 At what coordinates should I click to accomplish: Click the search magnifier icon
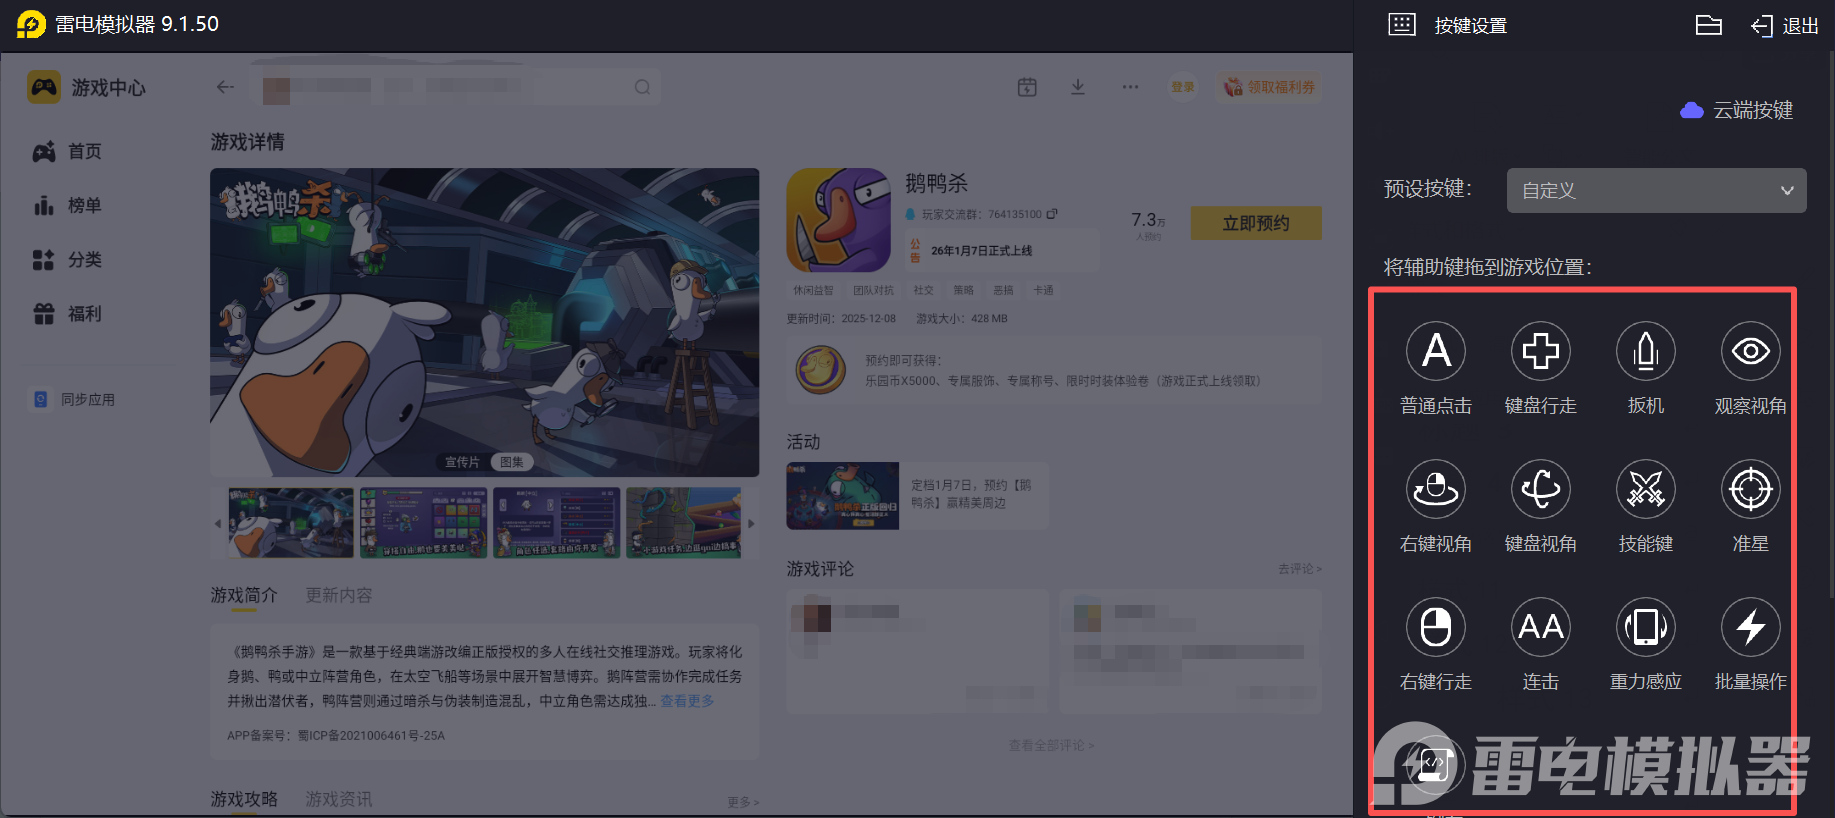(x=642, y=87)
